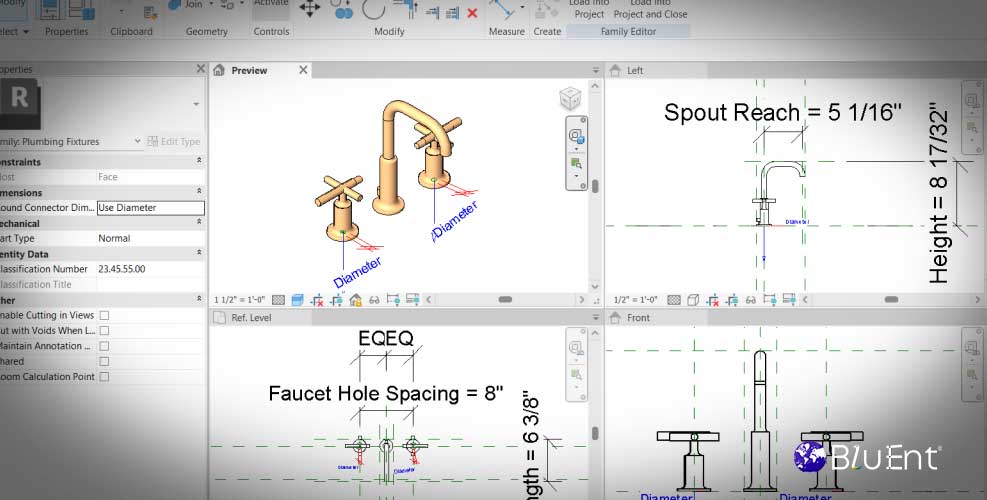Click Crop View icon in Left view bar
Screen dimensions: 987x500
click(x=712, y=300)
